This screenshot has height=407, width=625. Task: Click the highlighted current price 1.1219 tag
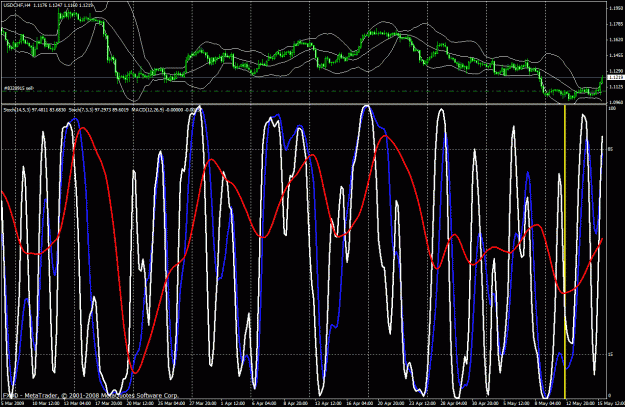(x=615, y=77)
